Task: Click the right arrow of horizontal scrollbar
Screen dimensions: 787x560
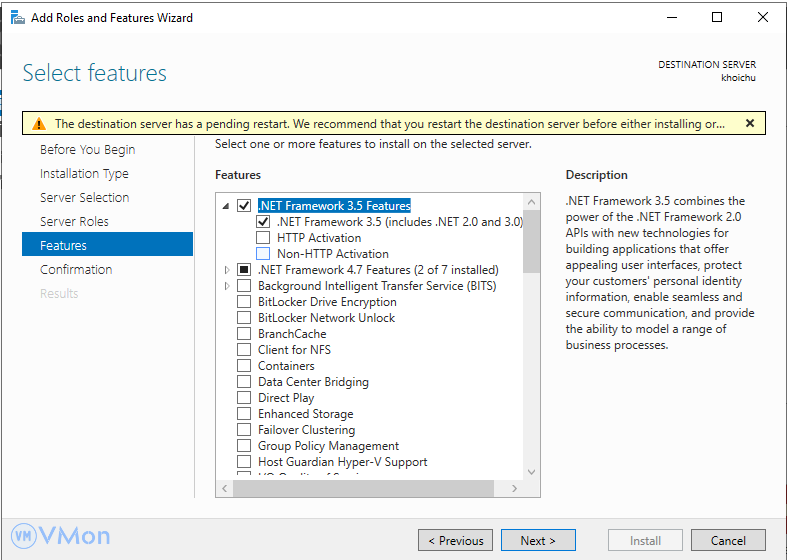Action: coord(514,488)
